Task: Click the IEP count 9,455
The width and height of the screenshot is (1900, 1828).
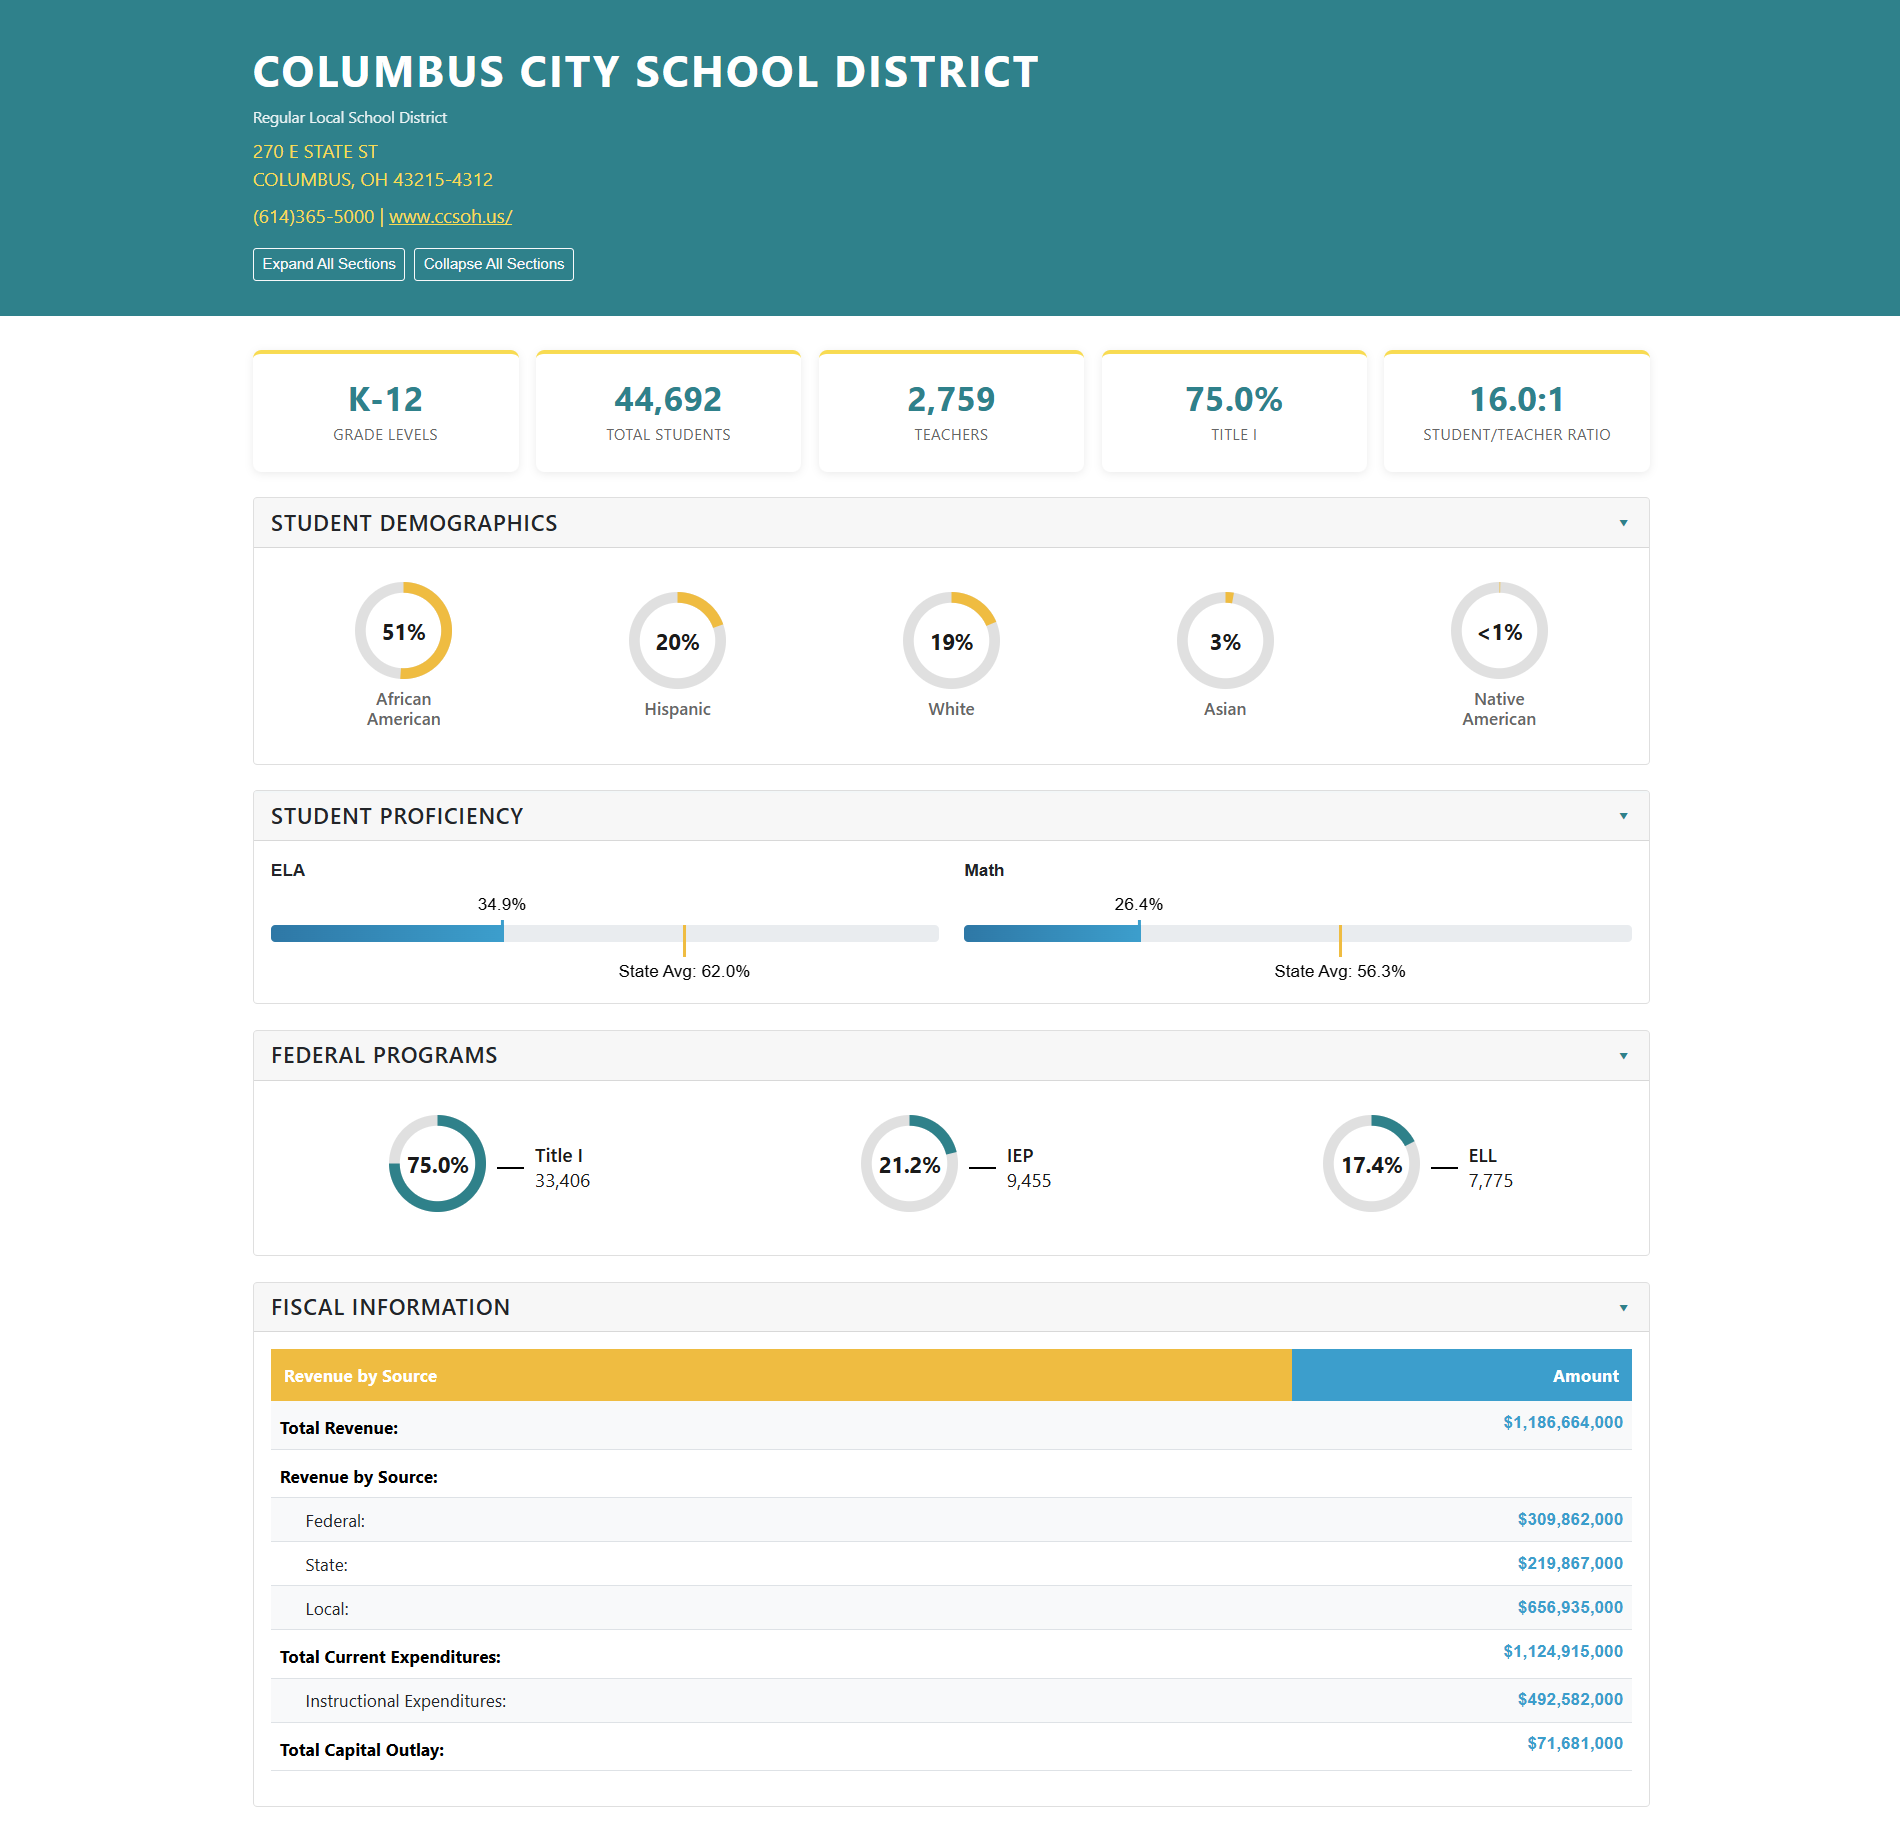Action: click(x=1029, y=1181)
